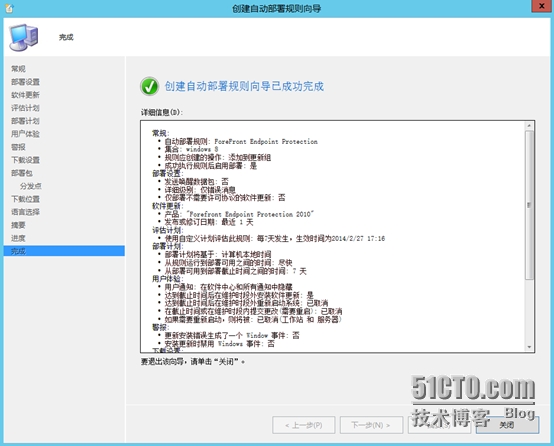The height and width of the screenshot is (446, 554).
Task: Click the 创建自动部署规则向导已成功完成 heading
Action: pyautogui.click(x=244, y=86)
